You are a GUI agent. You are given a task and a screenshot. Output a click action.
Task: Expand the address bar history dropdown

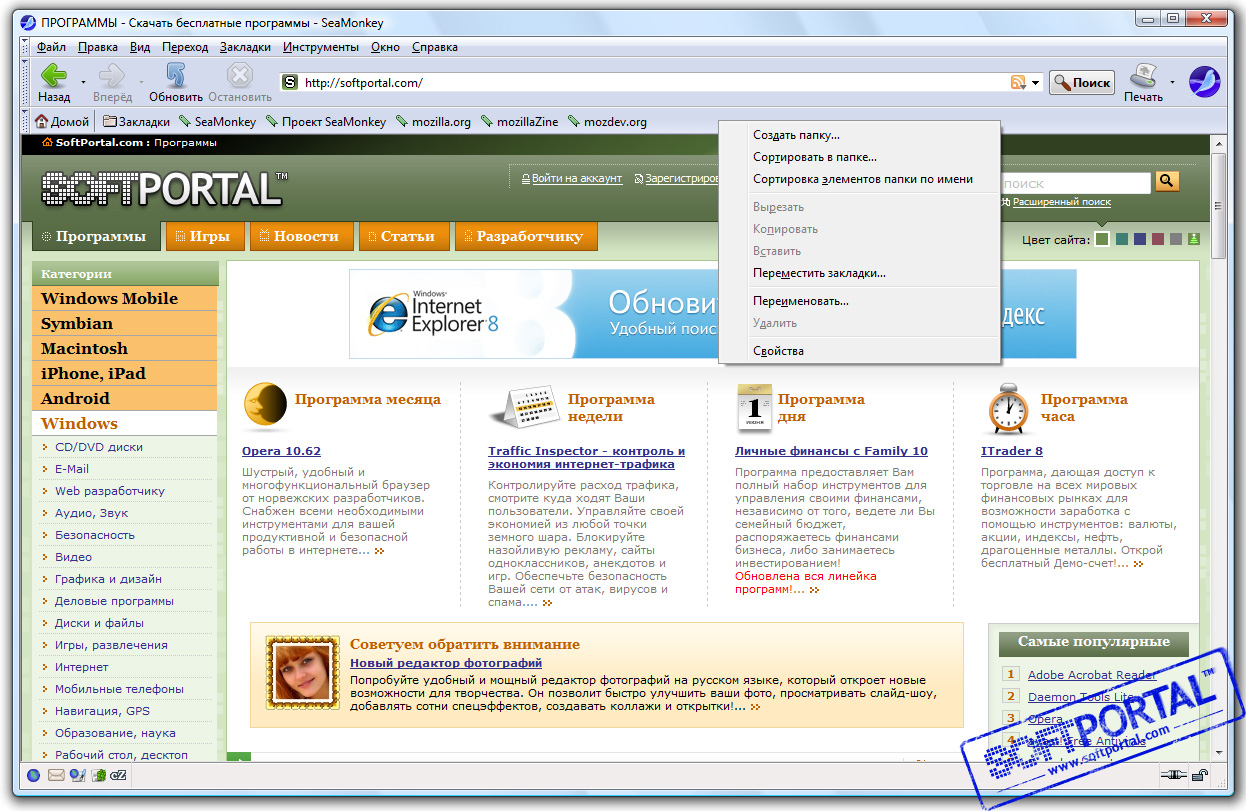pos(1036,83)
